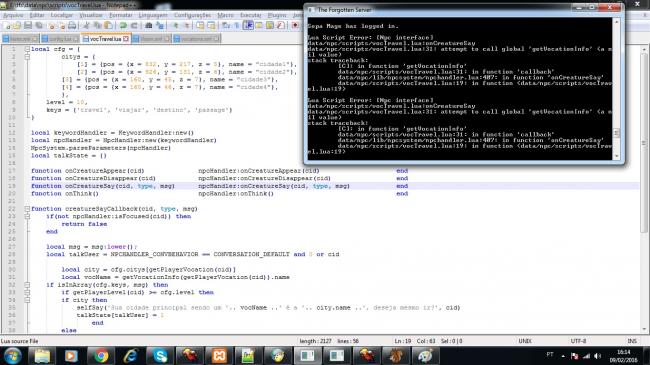This screenshot has width=650, height=365.
Task: Toggle the highlighted Indent Guide icon
Action: pos(248,26)
